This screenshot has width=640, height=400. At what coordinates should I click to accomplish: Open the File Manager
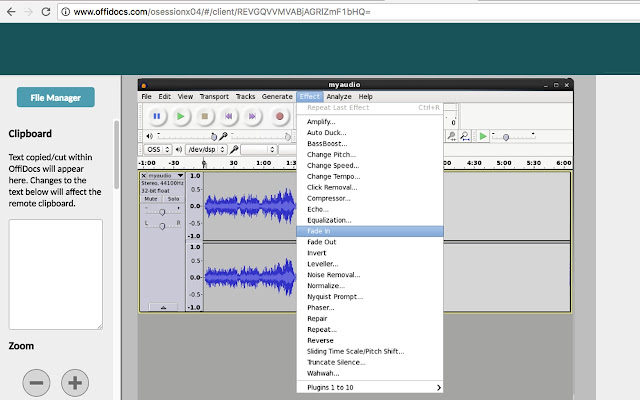click(x=56, y=97)
